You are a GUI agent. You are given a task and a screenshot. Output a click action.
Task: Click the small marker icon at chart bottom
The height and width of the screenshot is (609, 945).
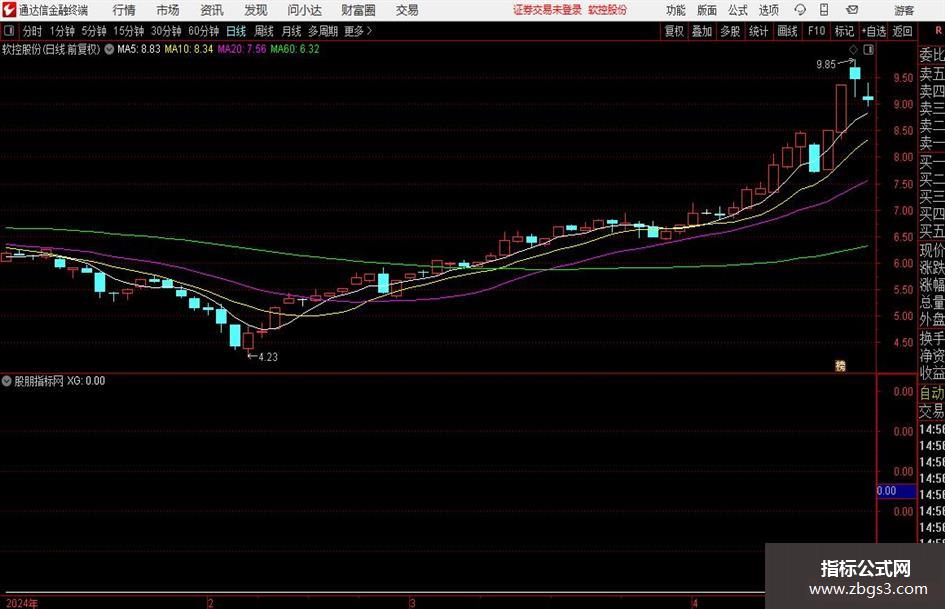click(x=840, y=365)
